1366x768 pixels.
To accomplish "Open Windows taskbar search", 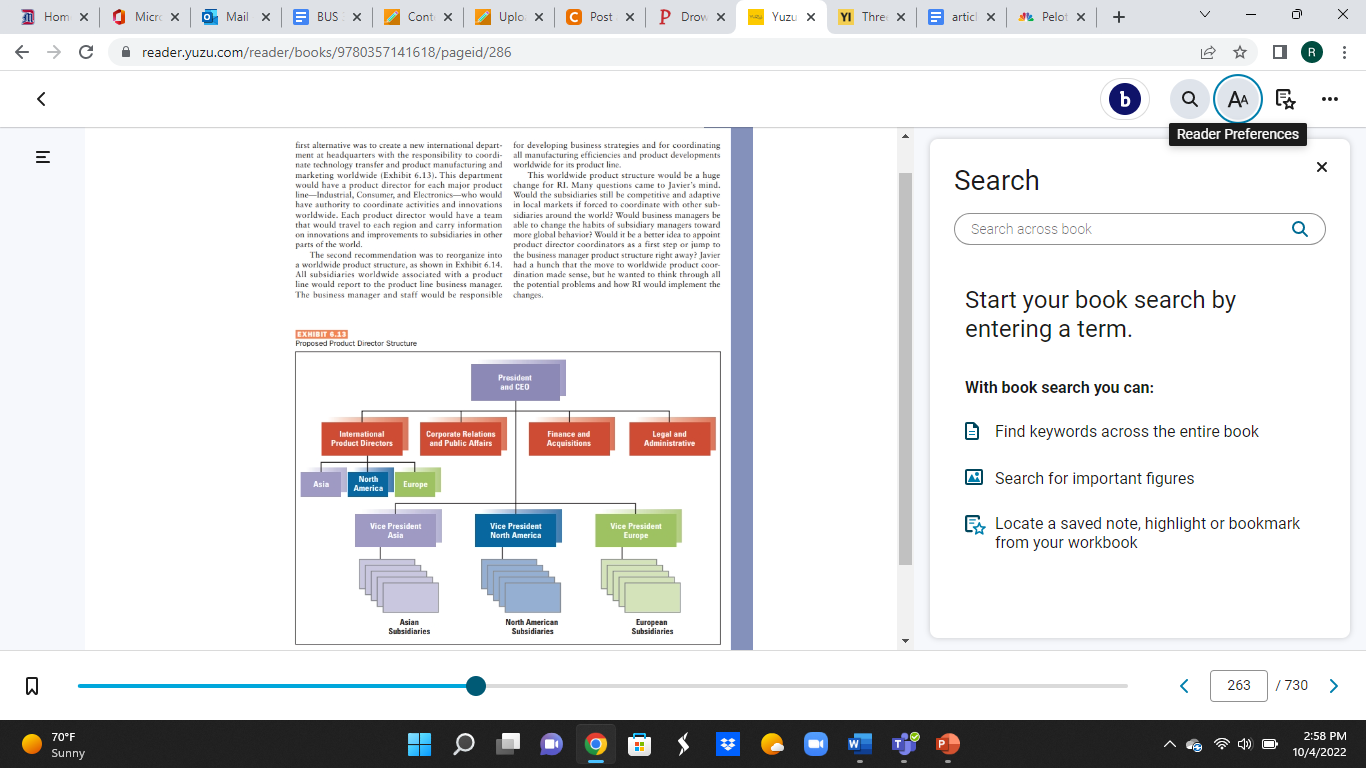I will click(x=464, y=744).
